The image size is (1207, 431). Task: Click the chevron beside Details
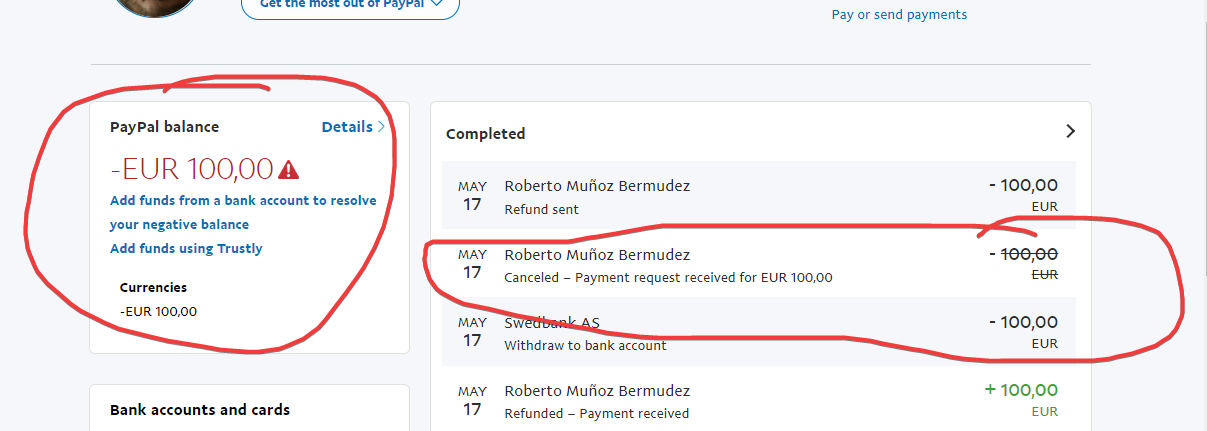381,127
